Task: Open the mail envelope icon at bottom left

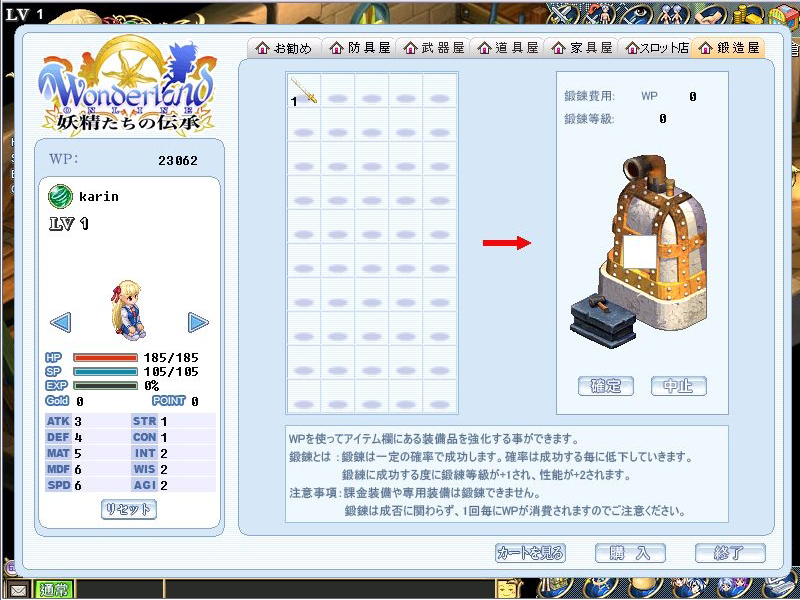Action: (x=18, y=590)
